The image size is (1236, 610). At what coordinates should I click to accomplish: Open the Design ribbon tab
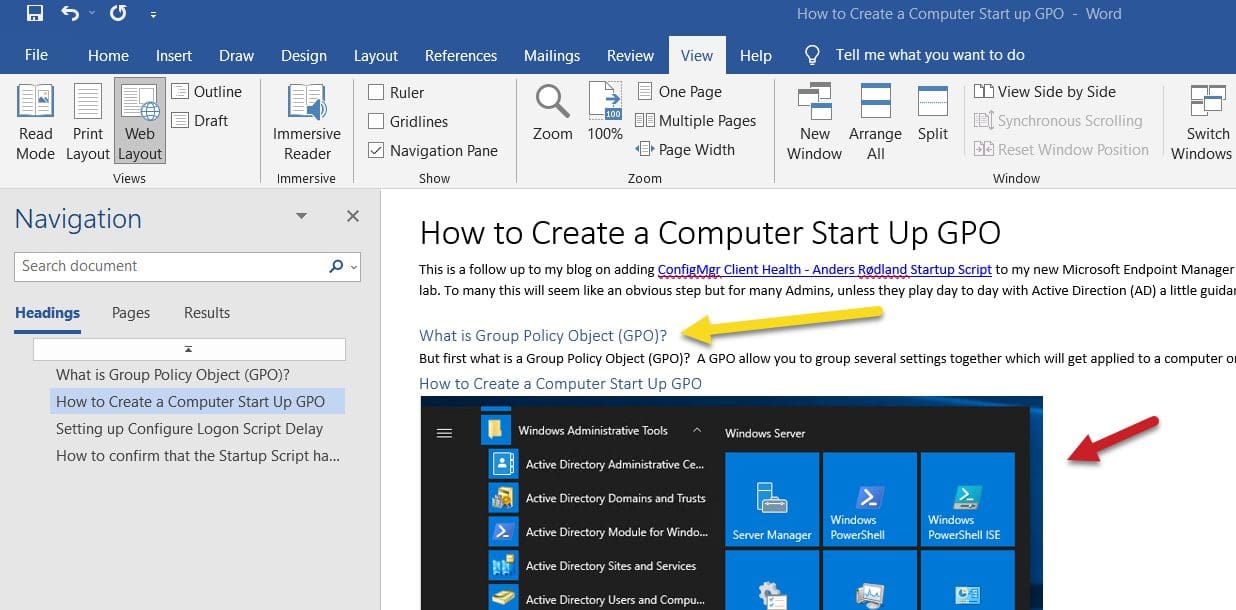coord(303,56)
